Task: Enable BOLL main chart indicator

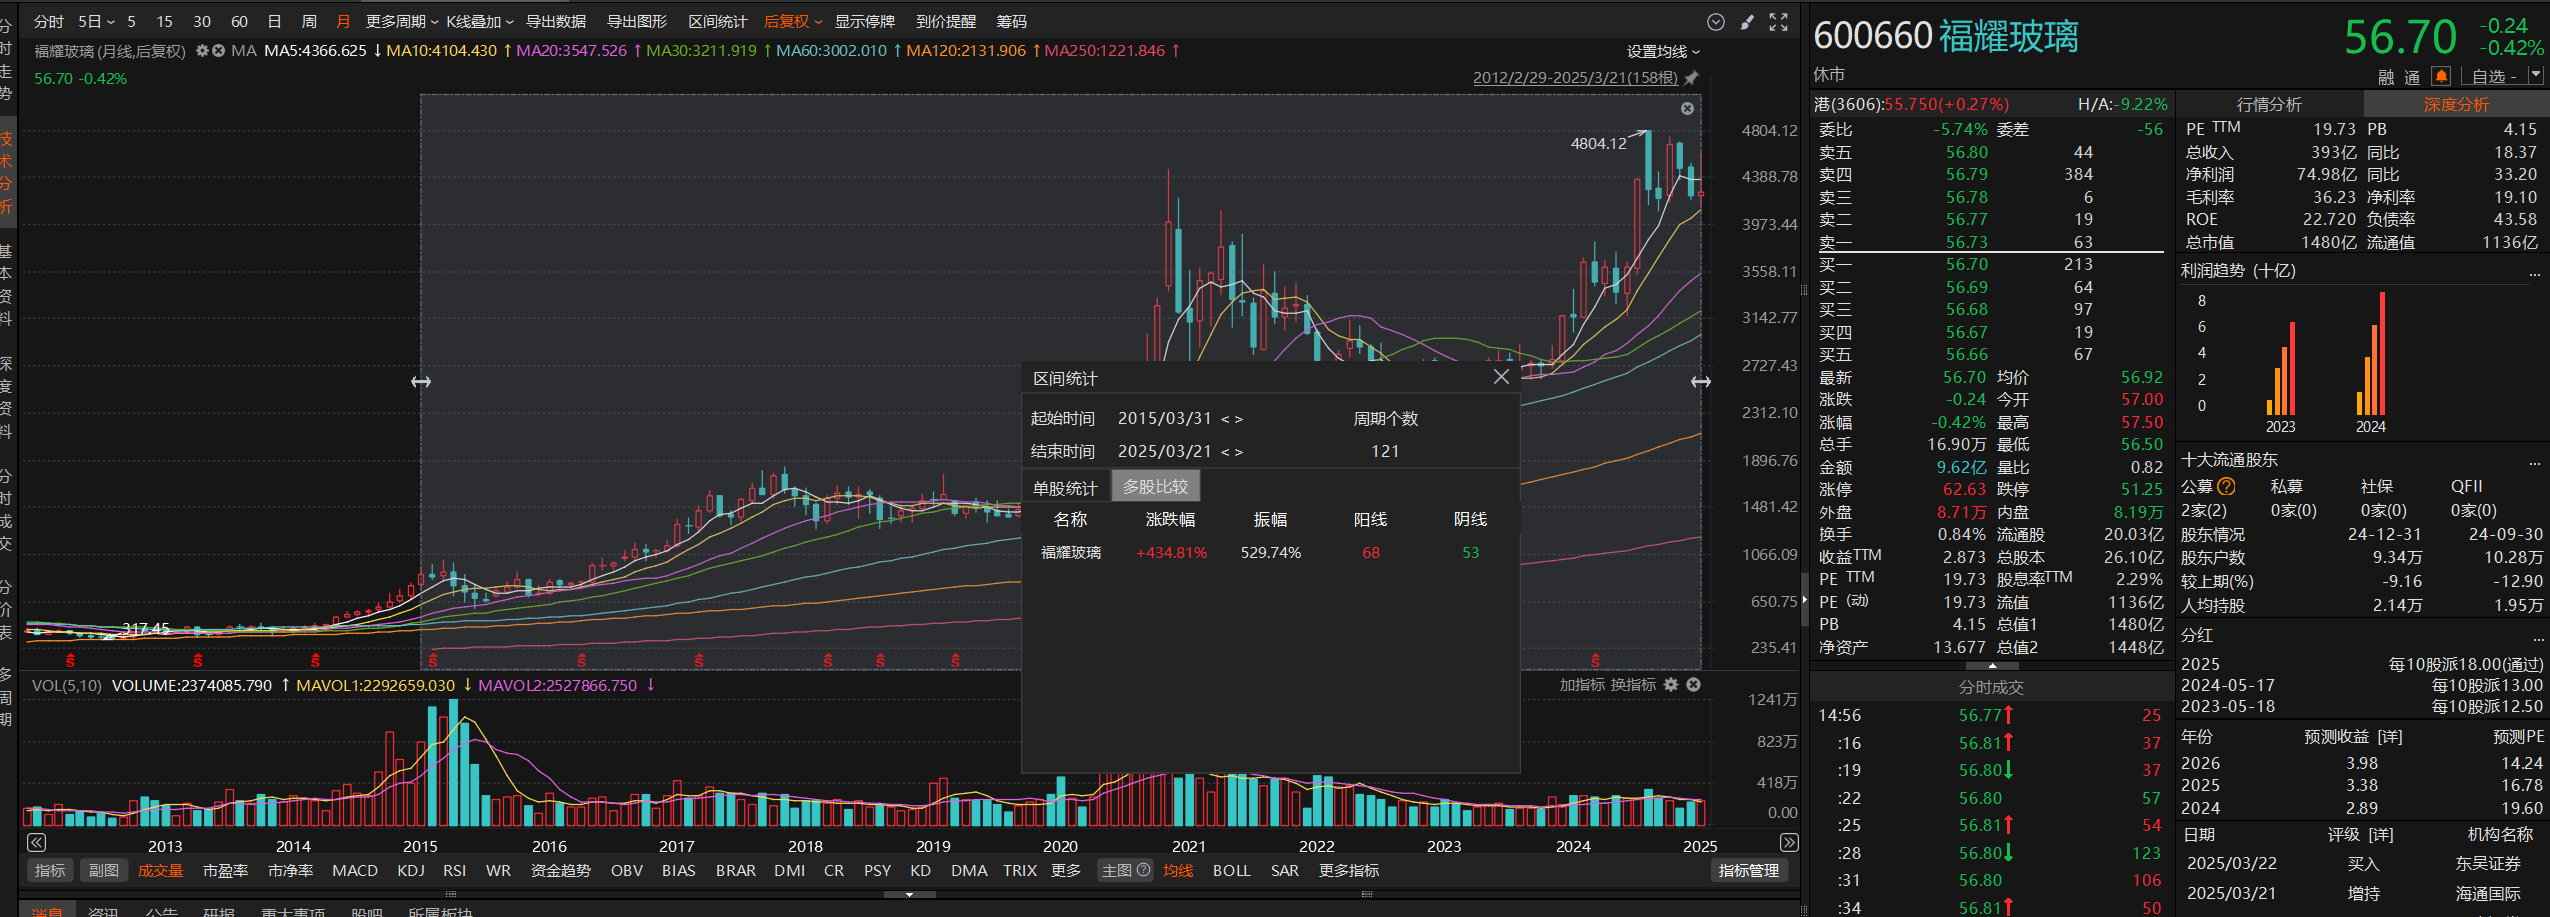Action: coord(1231,871)
